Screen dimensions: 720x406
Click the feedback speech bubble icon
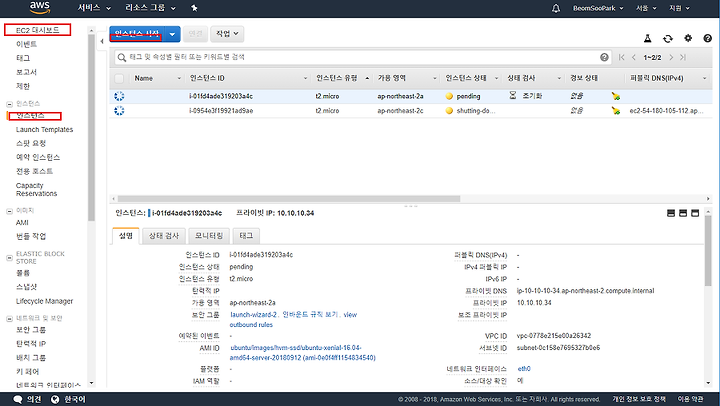tap(18, 399)
